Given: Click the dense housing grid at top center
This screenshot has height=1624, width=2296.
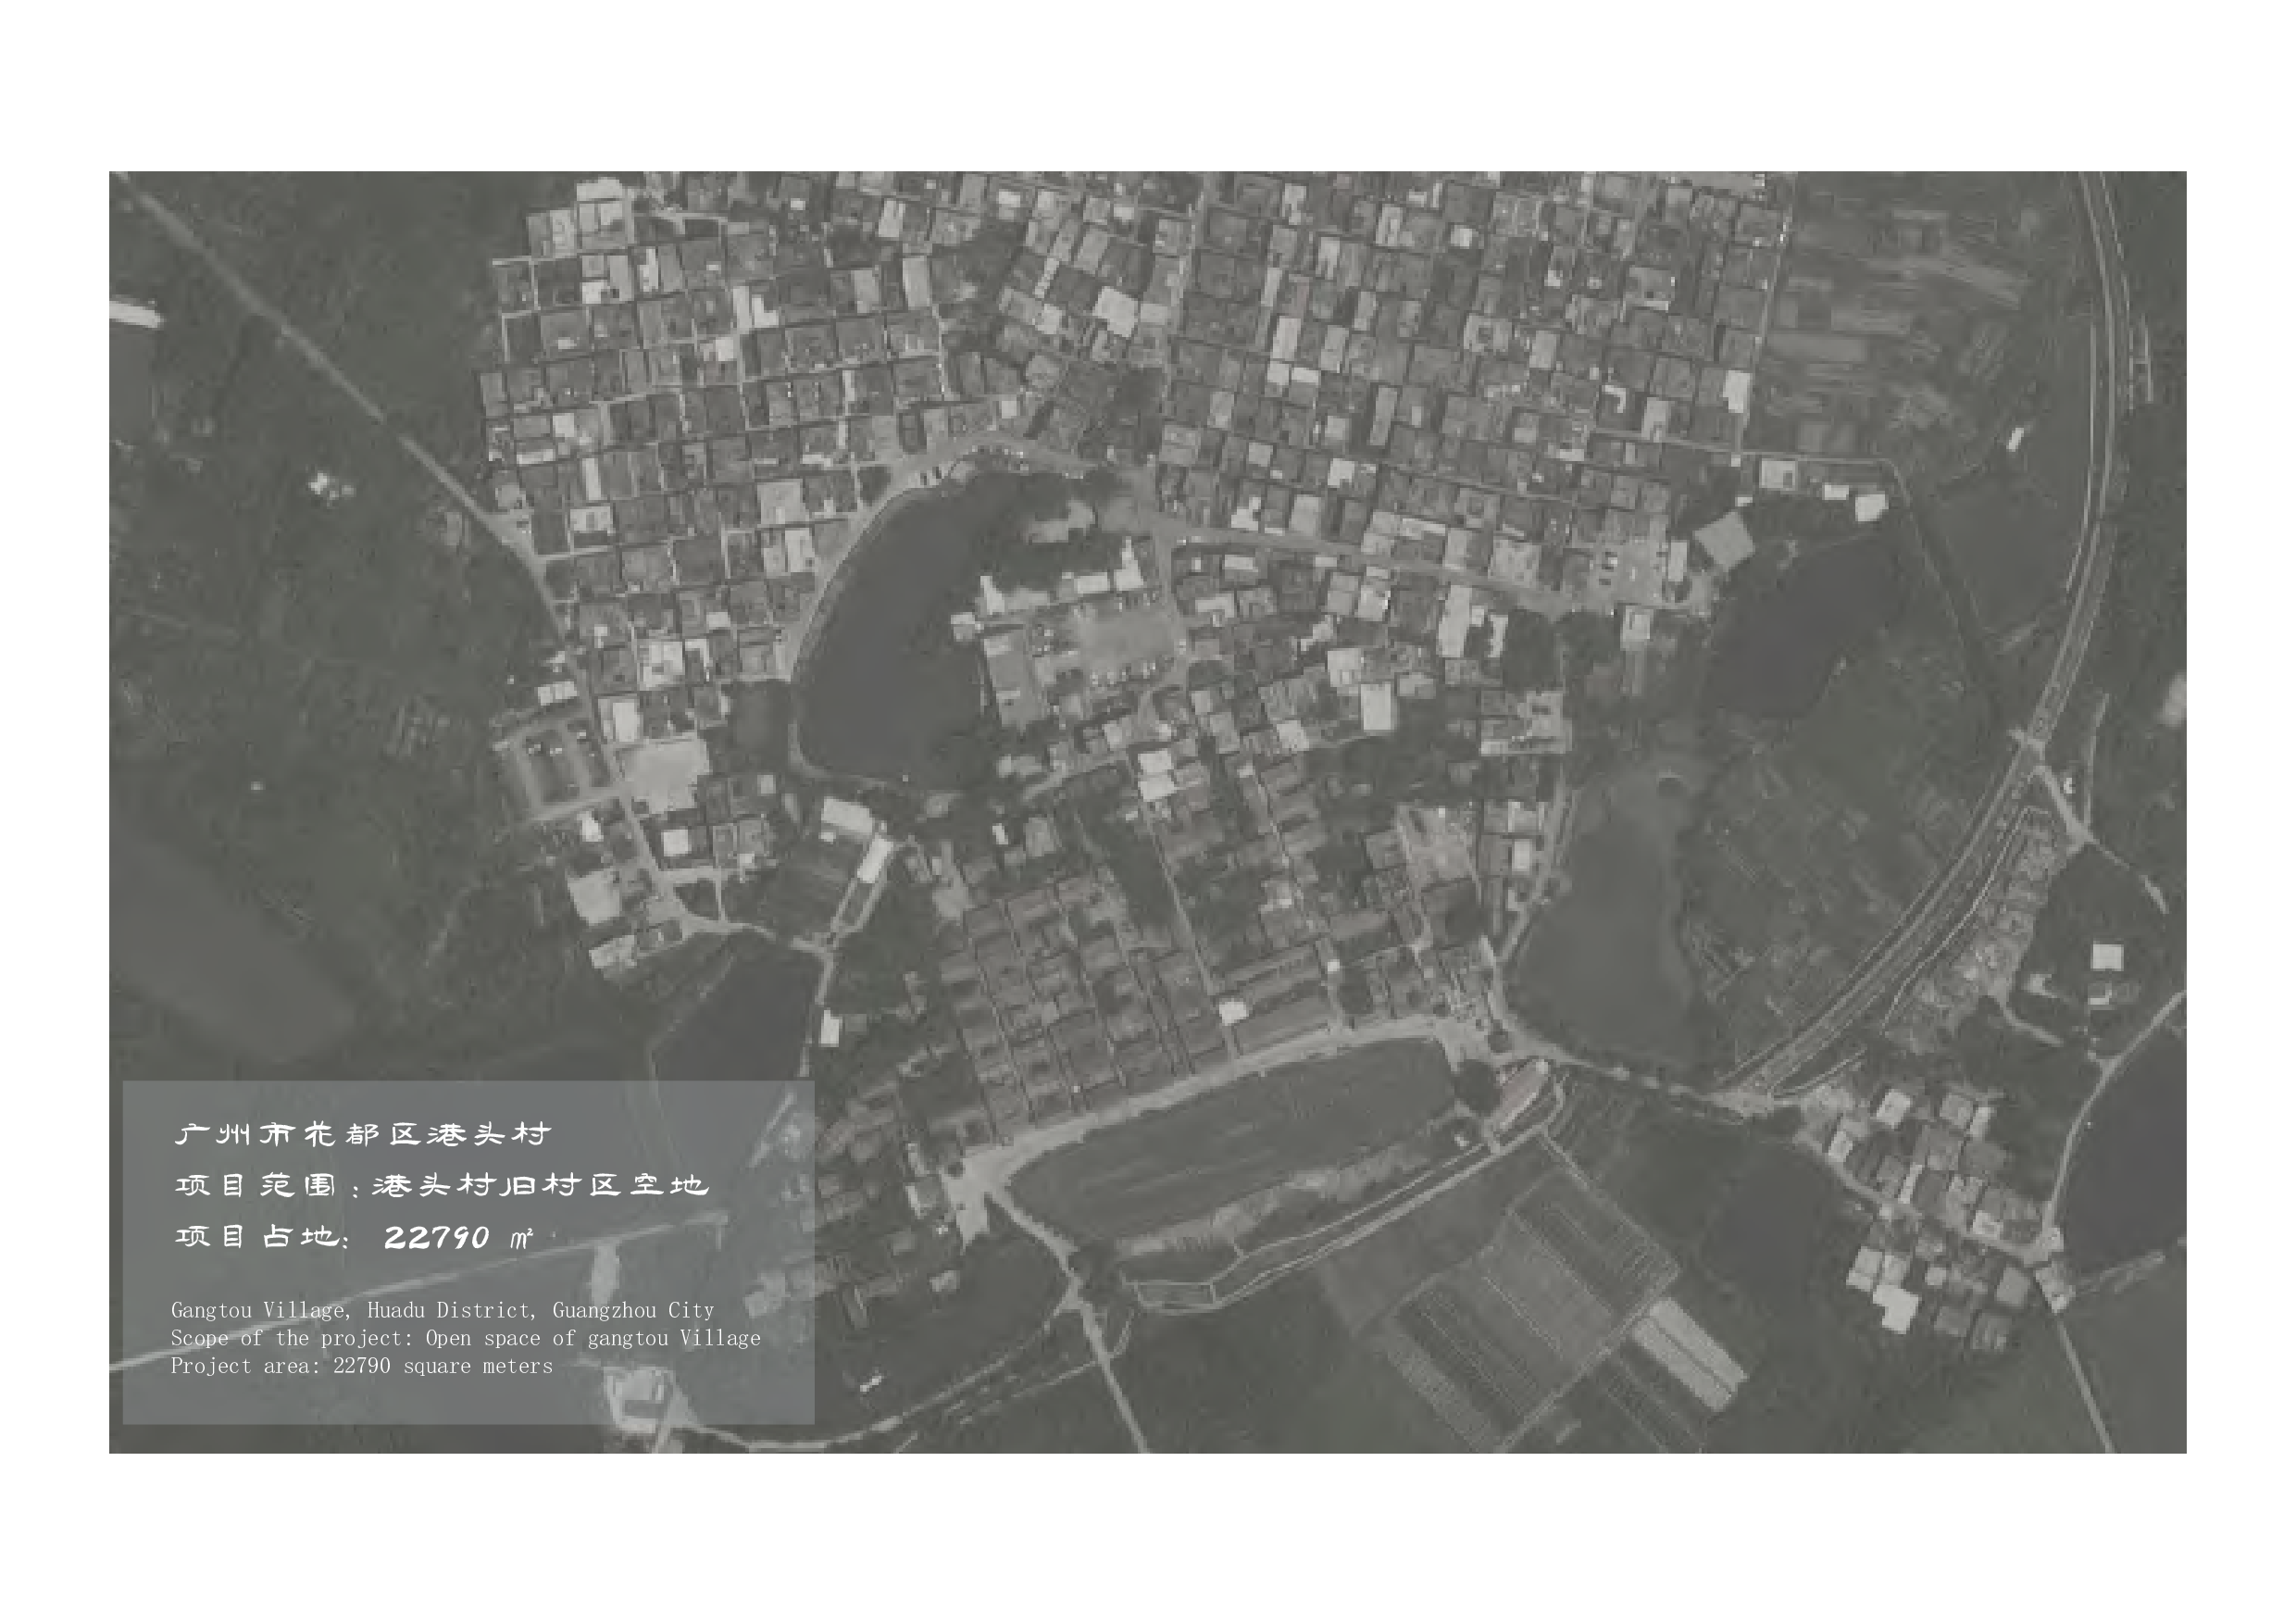Looking at the screenshot, I should pyautogui.click(x=1150, y=300).
